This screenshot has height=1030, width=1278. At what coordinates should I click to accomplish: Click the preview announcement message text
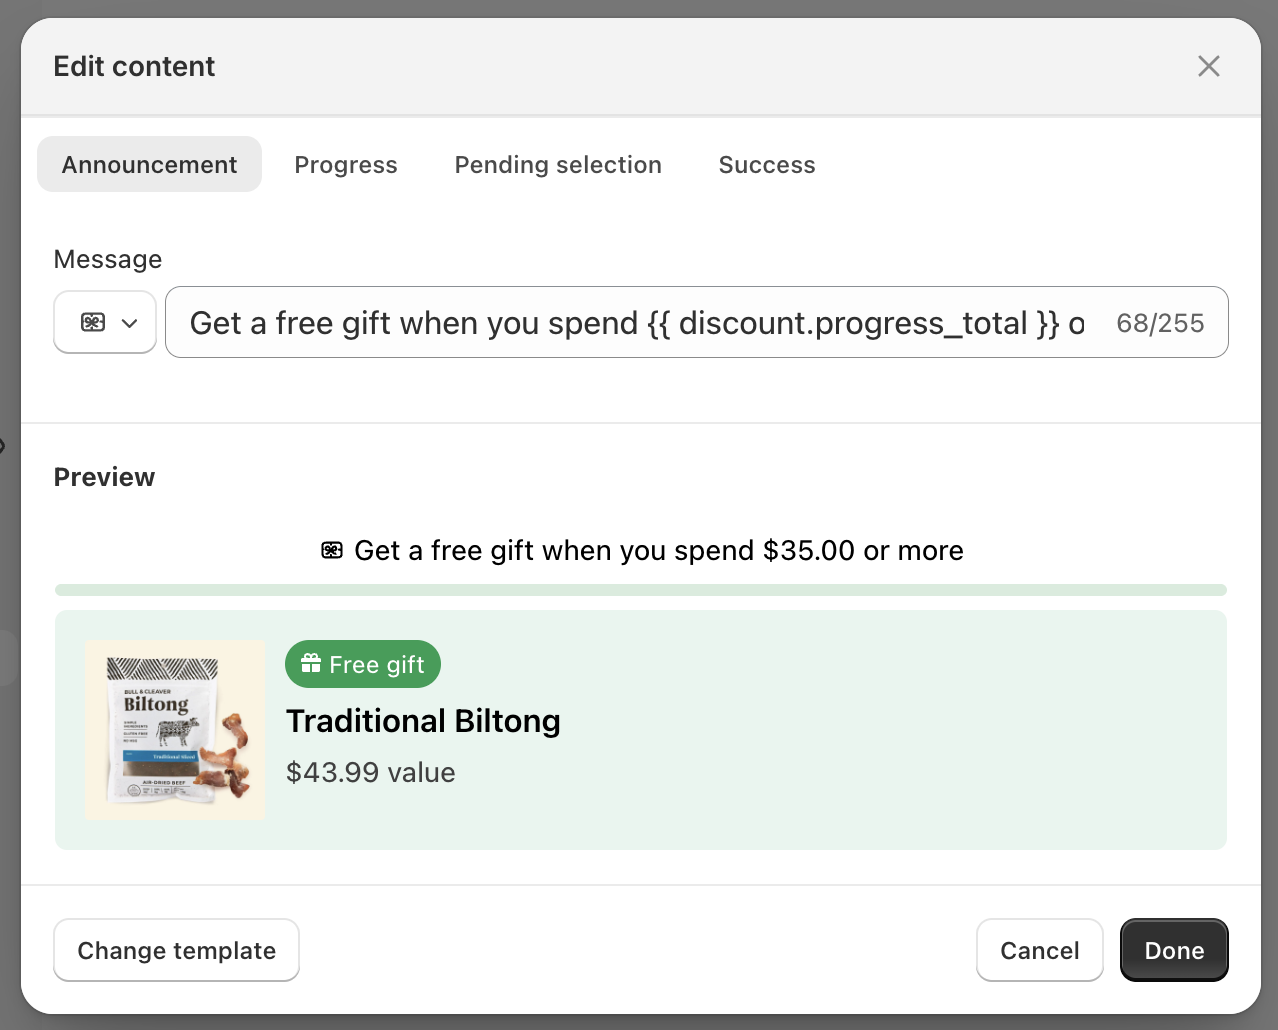coord(658,550)
